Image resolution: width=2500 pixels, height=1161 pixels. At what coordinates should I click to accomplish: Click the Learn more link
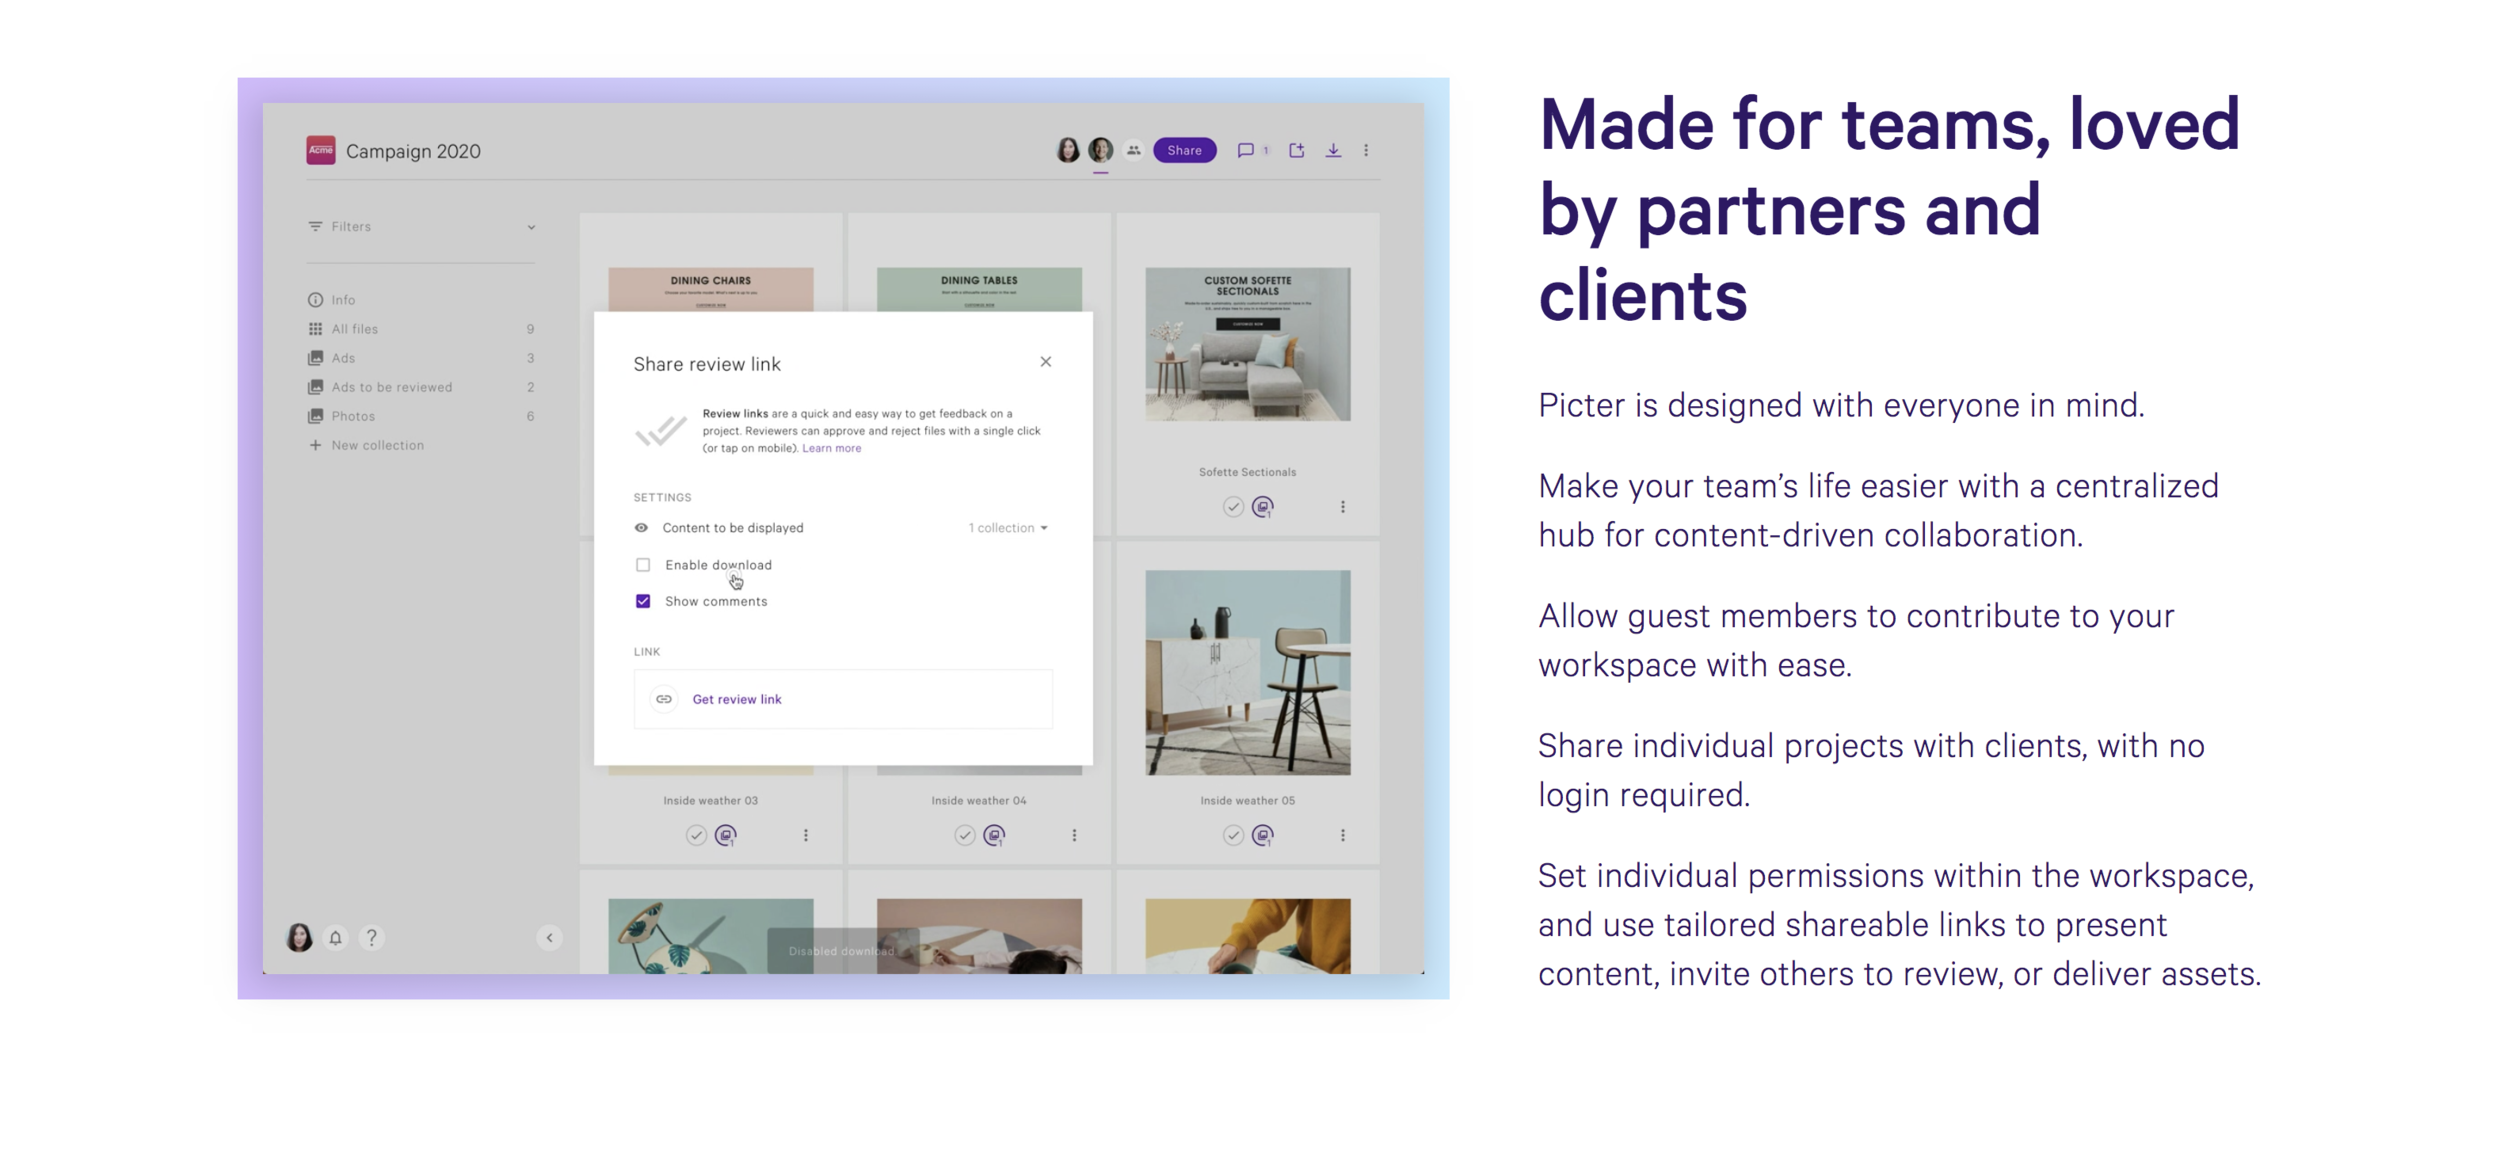click(x=831, y=448)
